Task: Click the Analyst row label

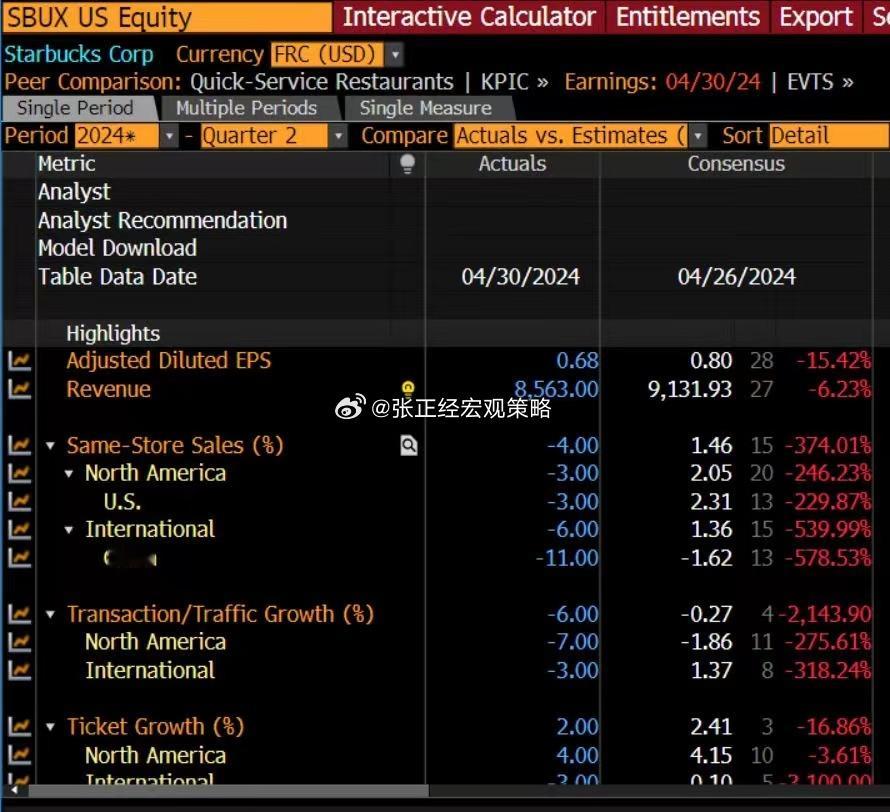Action: click(74, 192)
